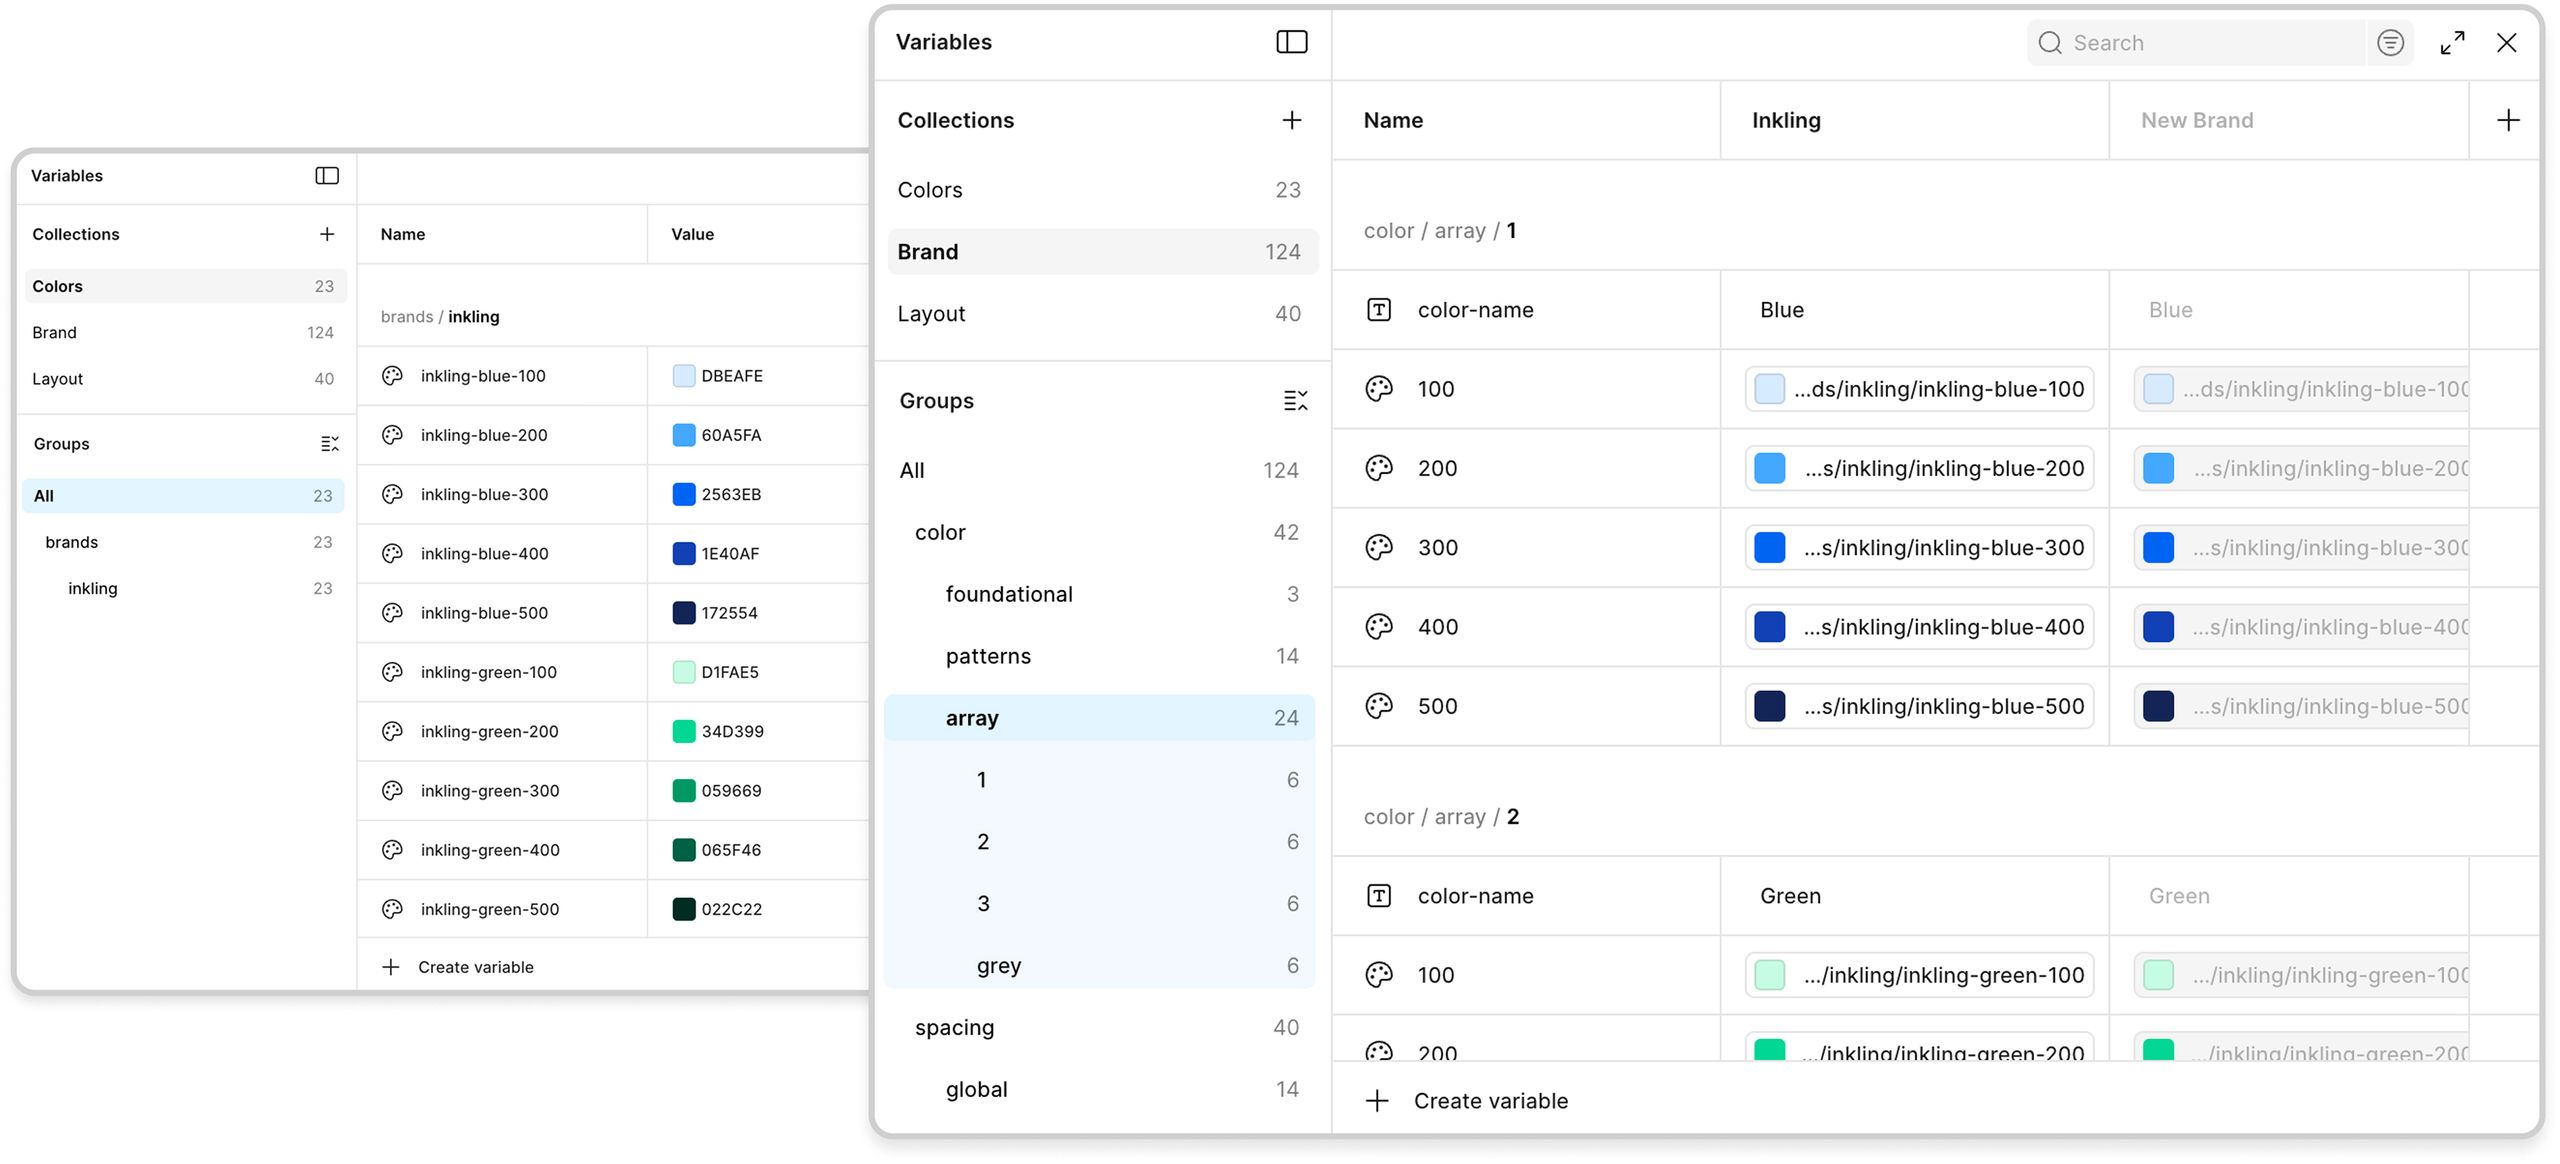Select All group in back window
This screenshot has height=1164, width=2560.
(x=184, y=496)
